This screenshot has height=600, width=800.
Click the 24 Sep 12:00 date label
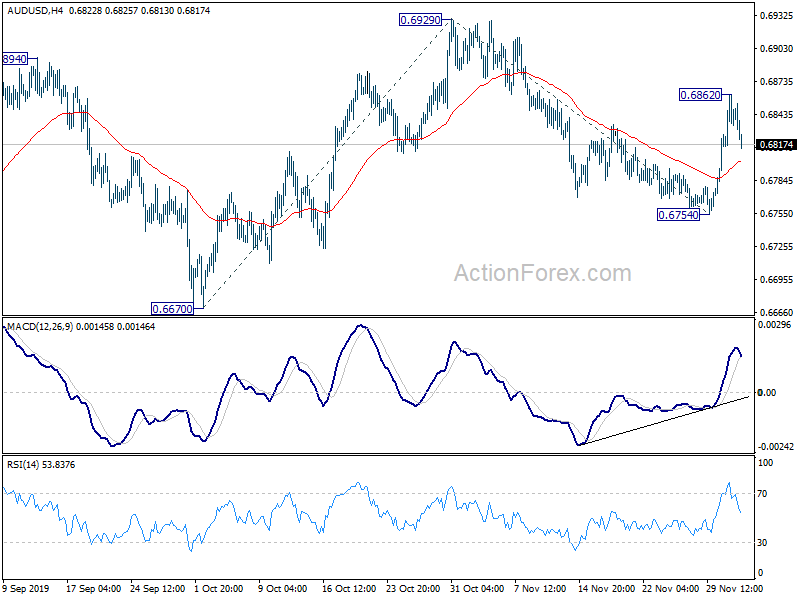[158, 589]
